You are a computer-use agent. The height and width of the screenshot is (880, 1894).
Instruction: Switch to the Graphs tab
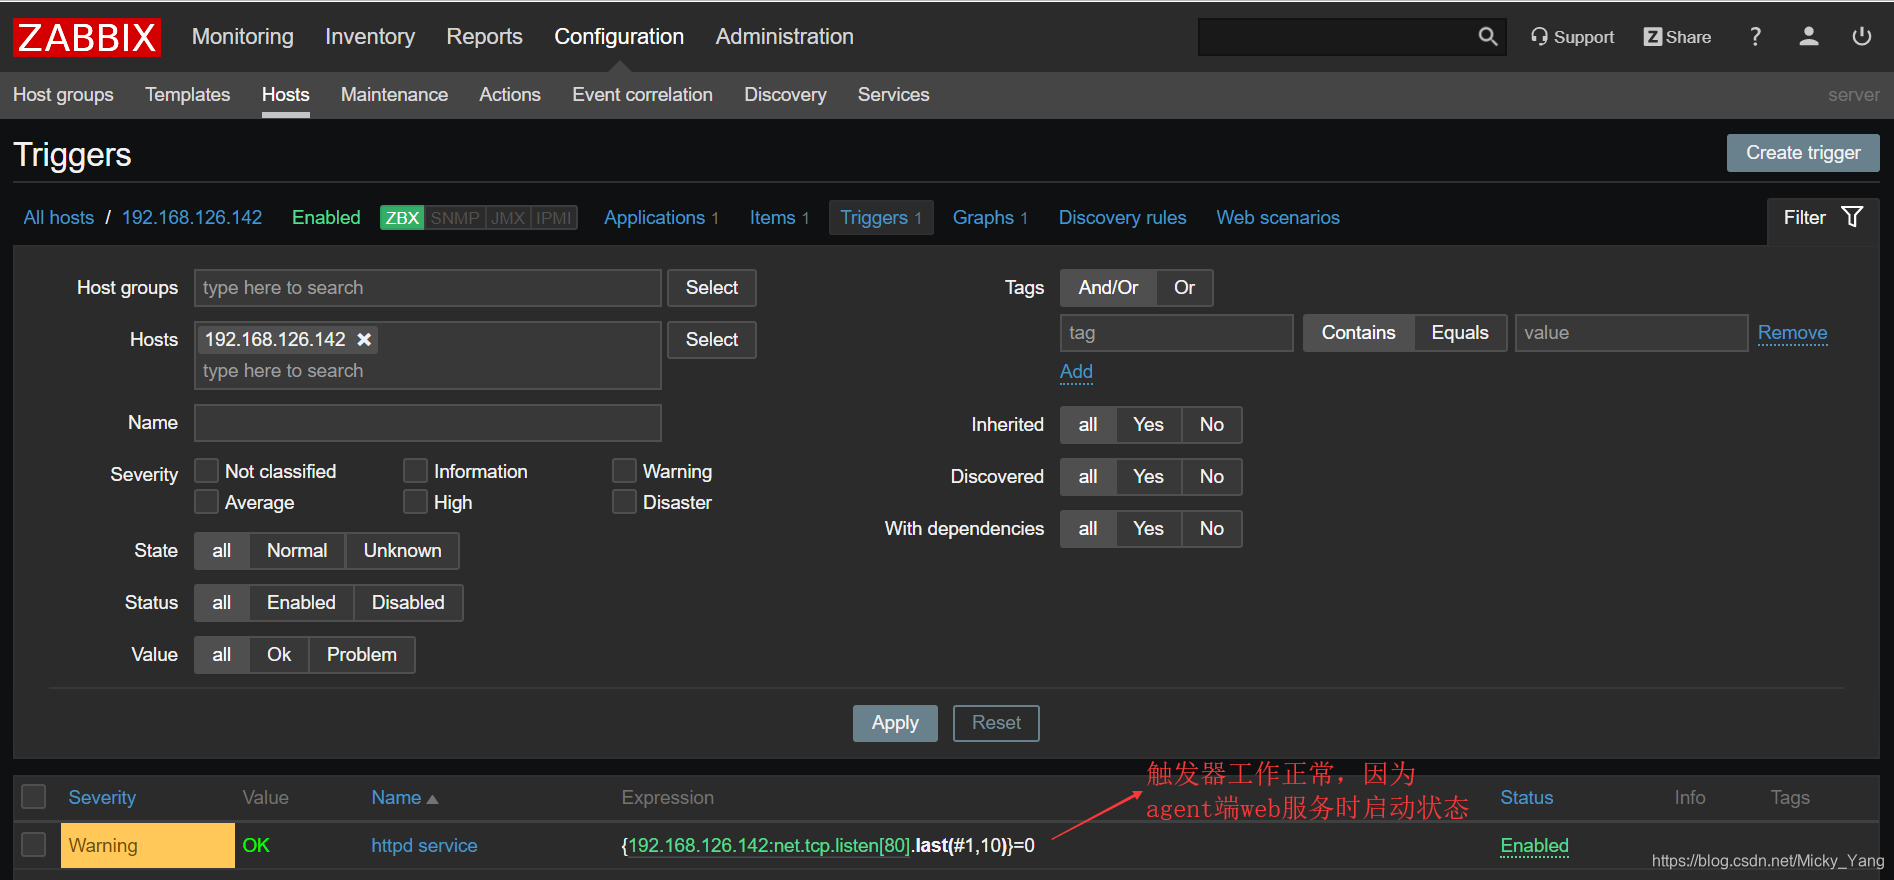(983, 218)
